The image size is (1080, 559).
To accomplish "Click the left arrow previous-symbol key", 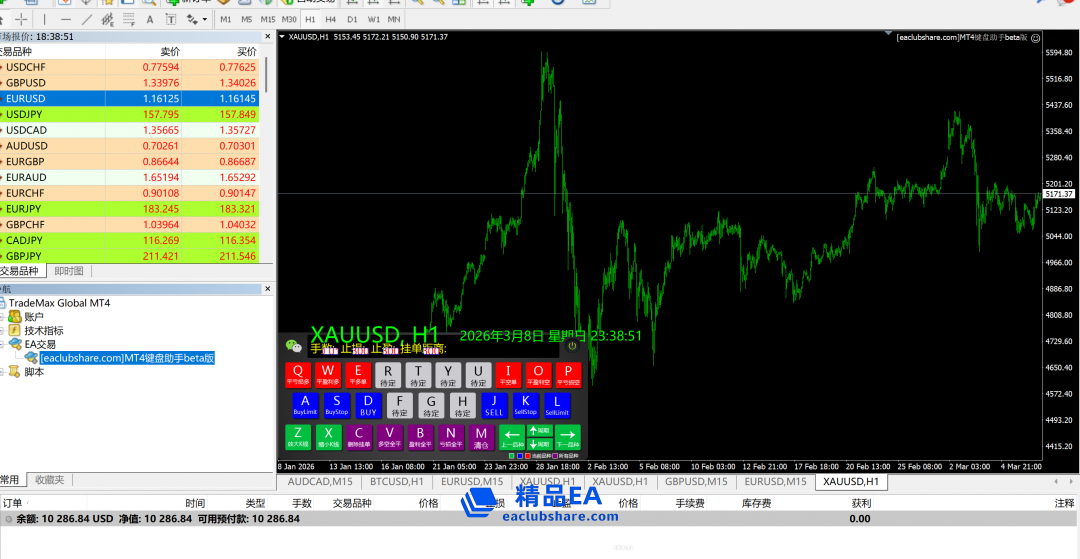I will (x=512, y=437).
